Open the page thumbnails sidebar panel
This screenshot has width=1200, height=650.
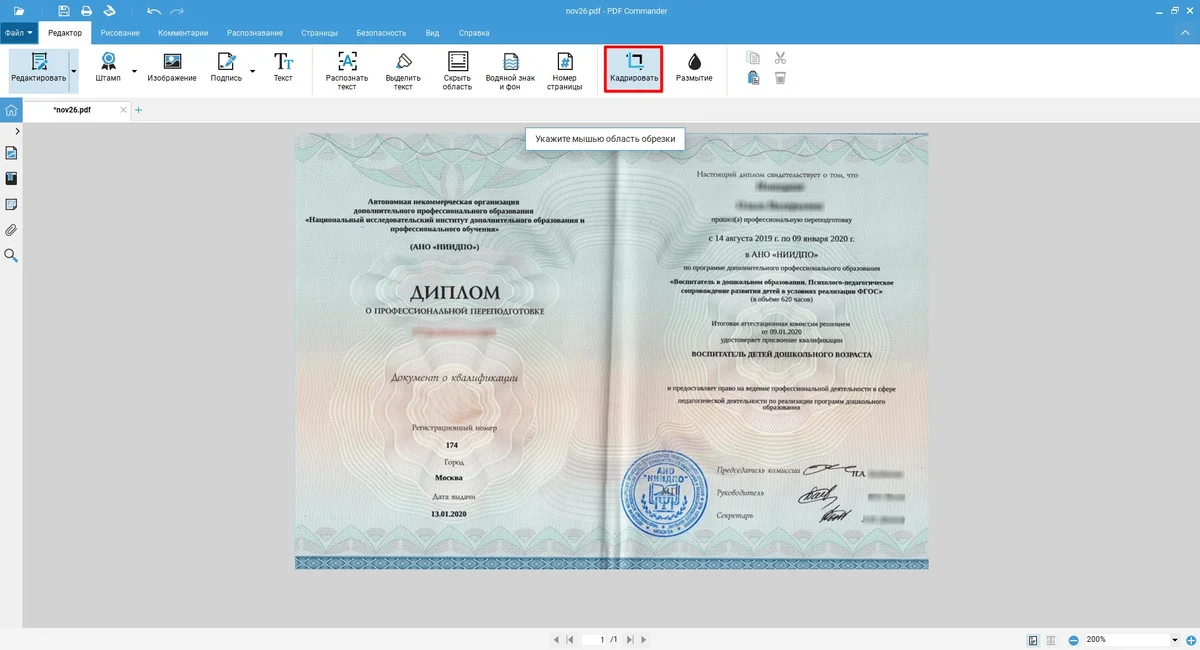click(x=11, y=153)
